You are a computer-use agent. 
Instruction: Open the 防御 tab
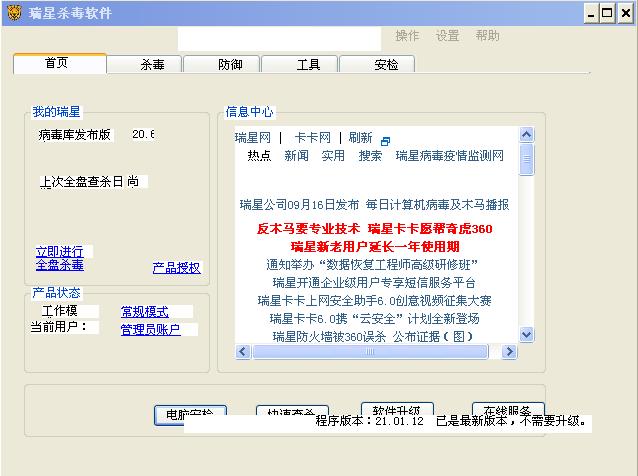221,64
